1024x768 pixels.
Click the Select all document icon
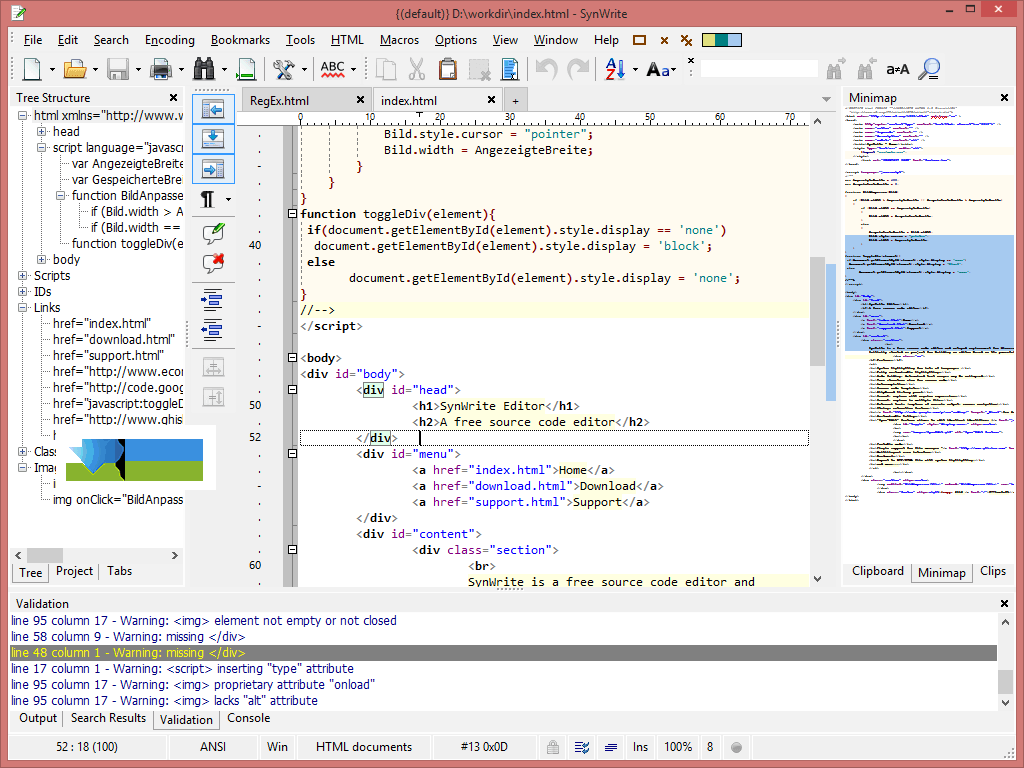(510, 69)
